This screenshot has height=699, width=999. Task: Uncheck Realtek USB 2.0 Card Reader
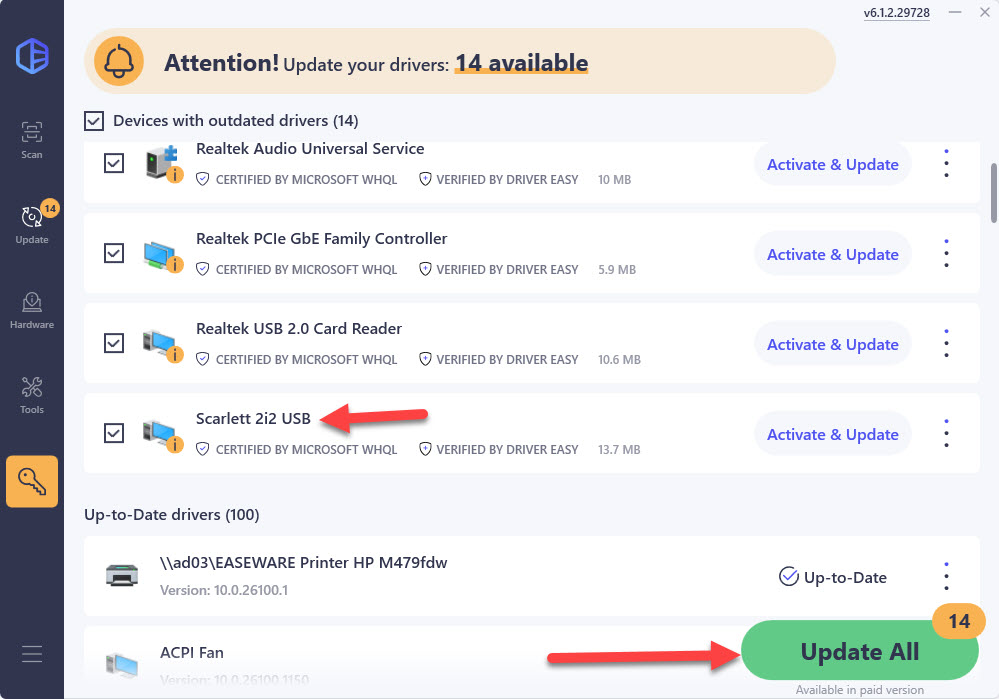click(x=114, y=343)
